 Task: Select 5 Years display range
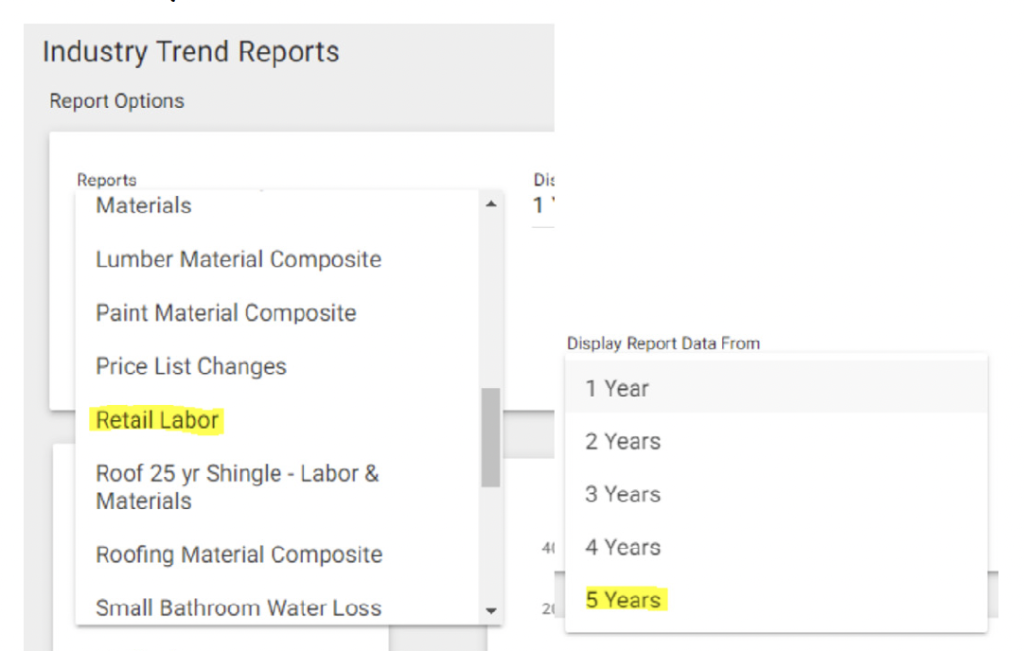(776, 599)
